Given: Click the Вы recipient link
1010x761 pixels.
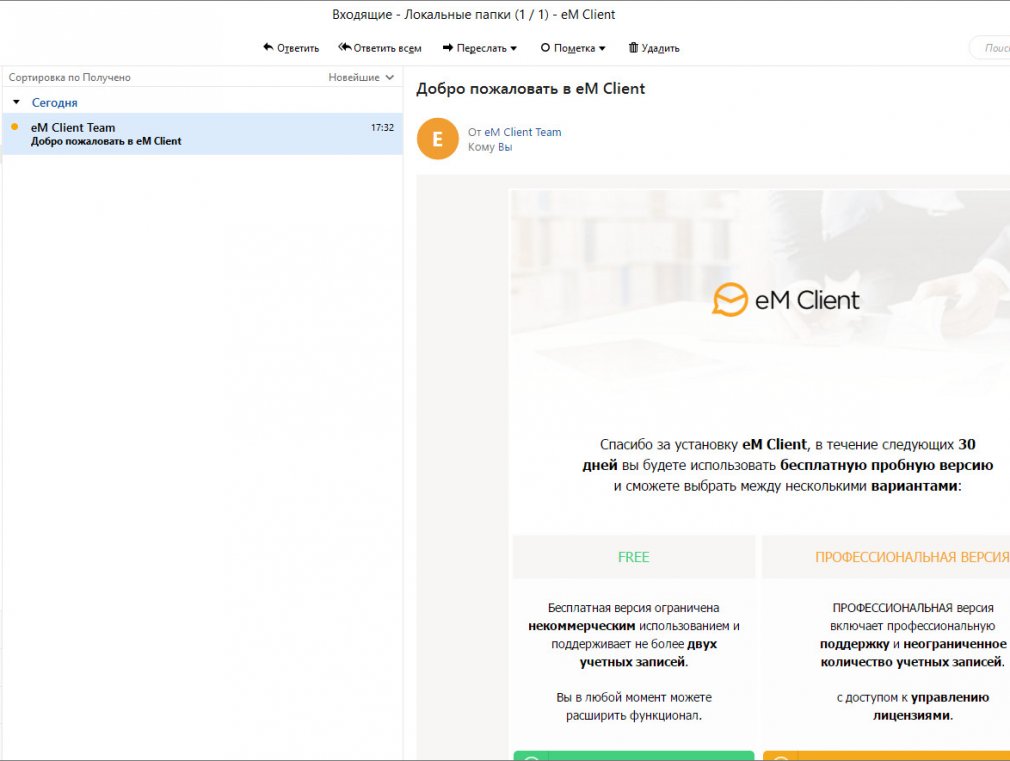Looking at the screenshot, I should tap(505, 147).
